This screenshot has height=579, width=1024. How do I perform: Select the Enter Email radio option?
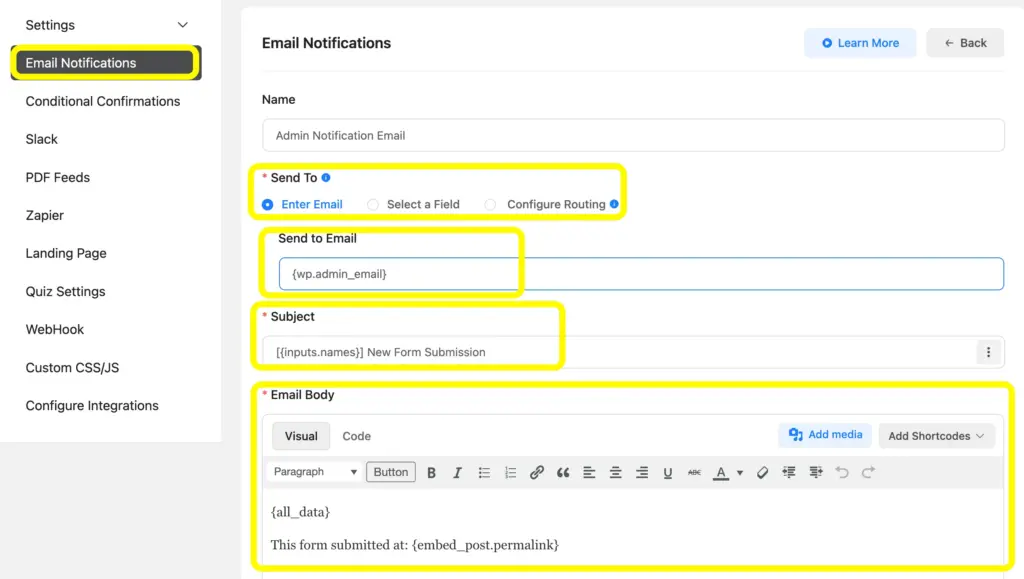(x=267, y=204)
